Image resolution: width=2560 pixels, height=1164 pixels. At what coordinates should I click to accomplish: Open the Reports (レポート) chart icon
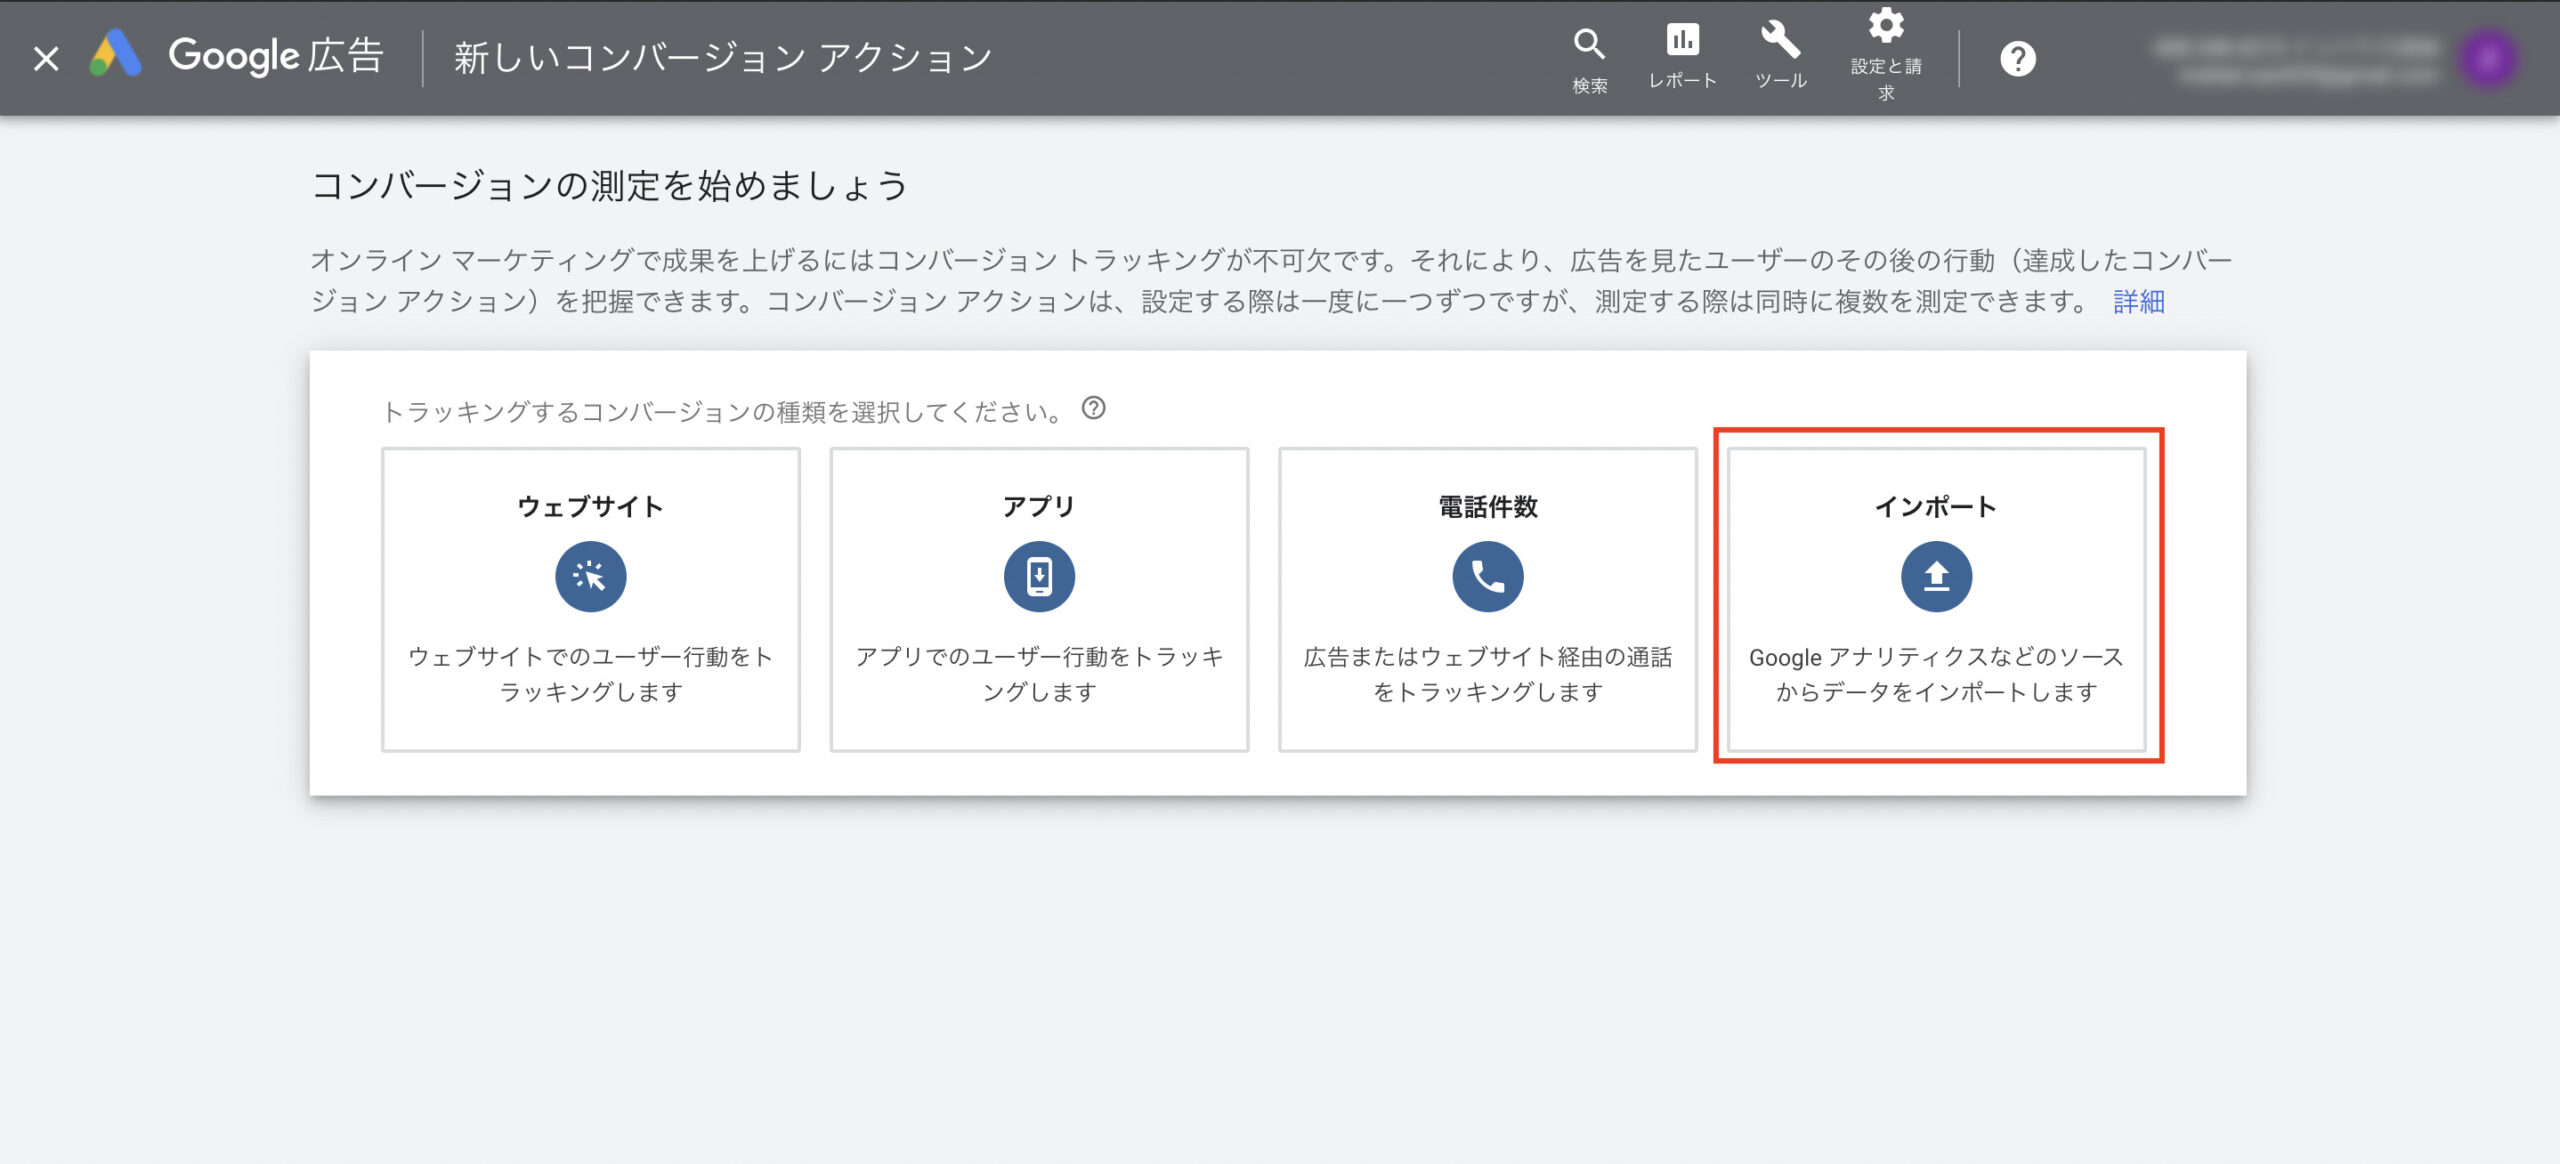1682,40
